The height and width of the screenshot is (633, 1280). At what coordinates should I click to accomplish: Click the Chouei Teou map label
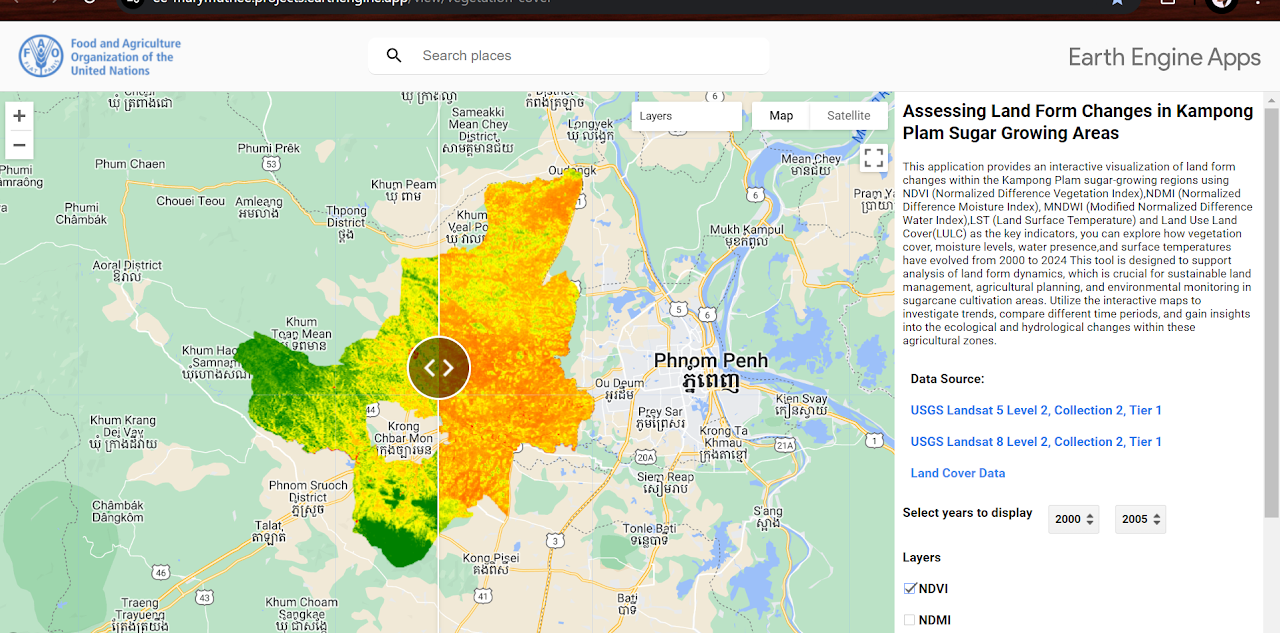(x=191, y=201)
